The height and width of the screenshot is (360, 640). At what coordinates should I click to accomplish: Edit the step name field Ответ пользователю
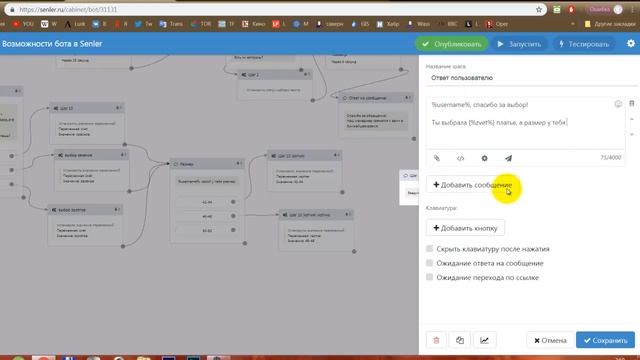click(531, 78)
